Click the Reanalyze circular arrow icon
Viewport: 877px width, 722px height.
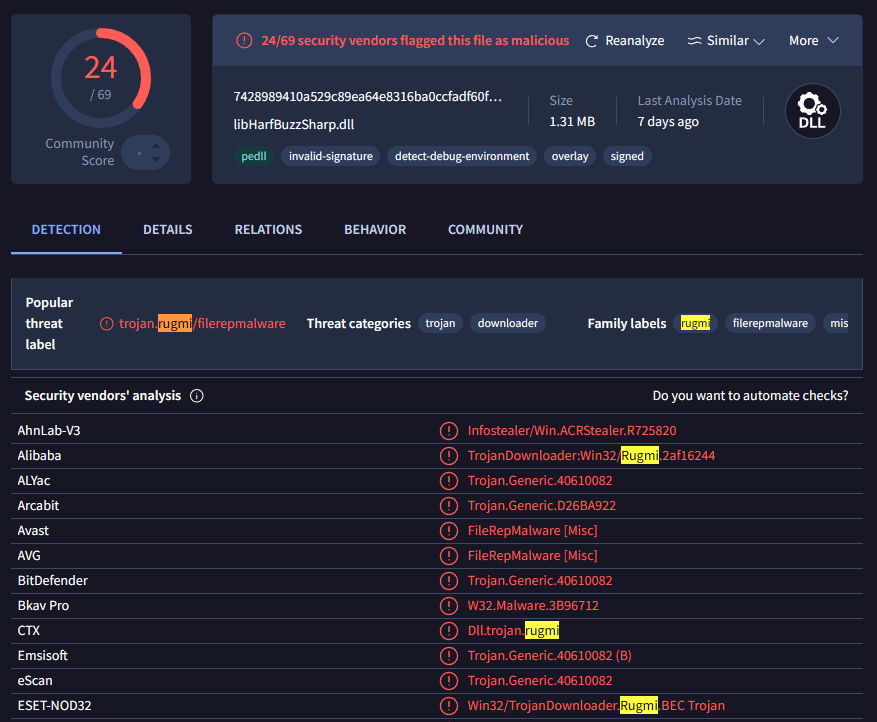[x=591, y=41]
